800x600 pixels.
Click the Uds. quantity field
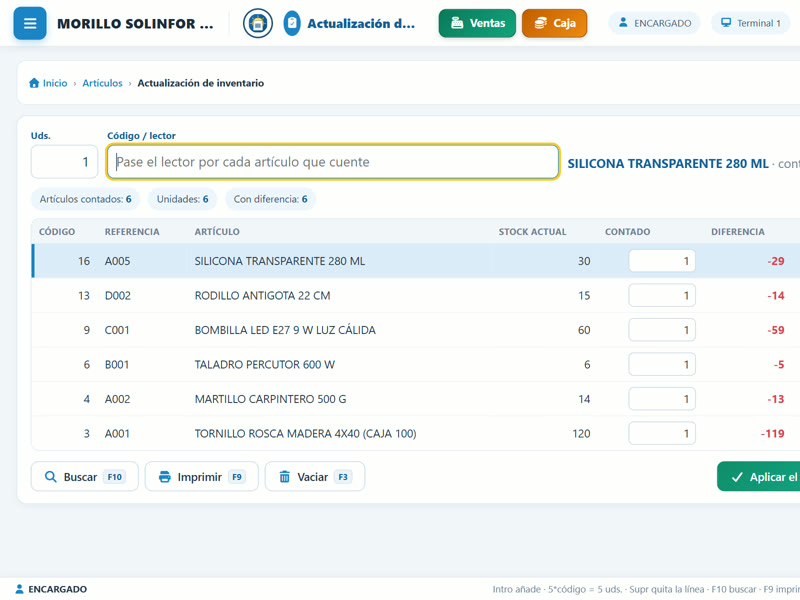(64, 162)
